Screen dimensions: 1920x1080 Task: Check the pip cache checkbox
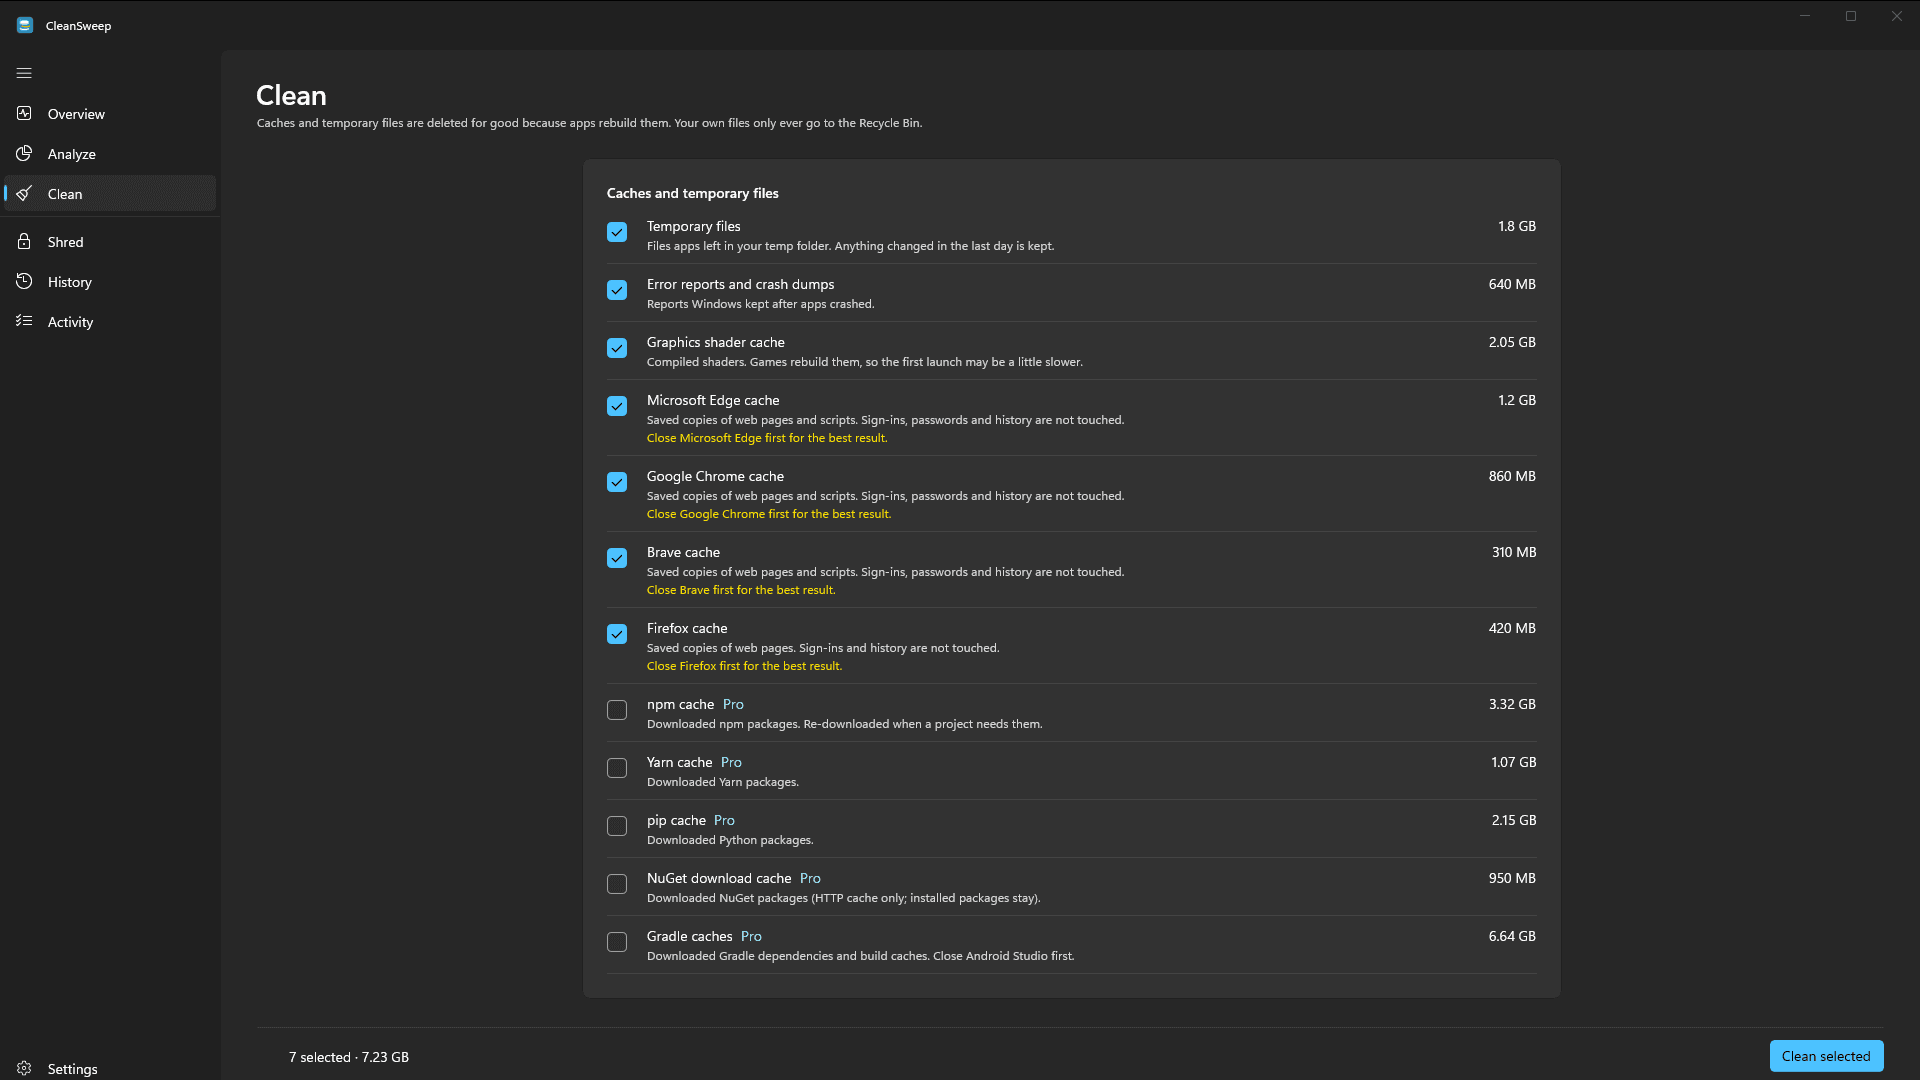[x=617, y=826]
